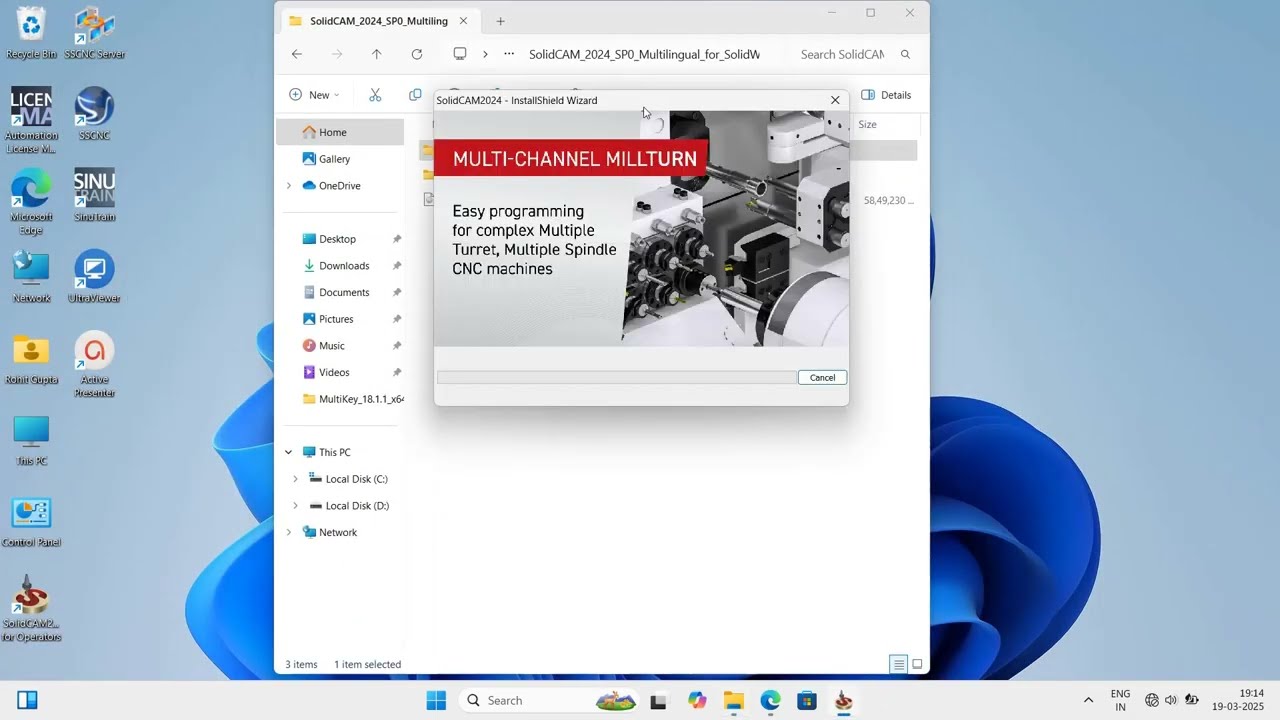This screenshot has width=1280, height=720.
Task: Launch UltraViewer desktop shortcut
Action: 94,277
